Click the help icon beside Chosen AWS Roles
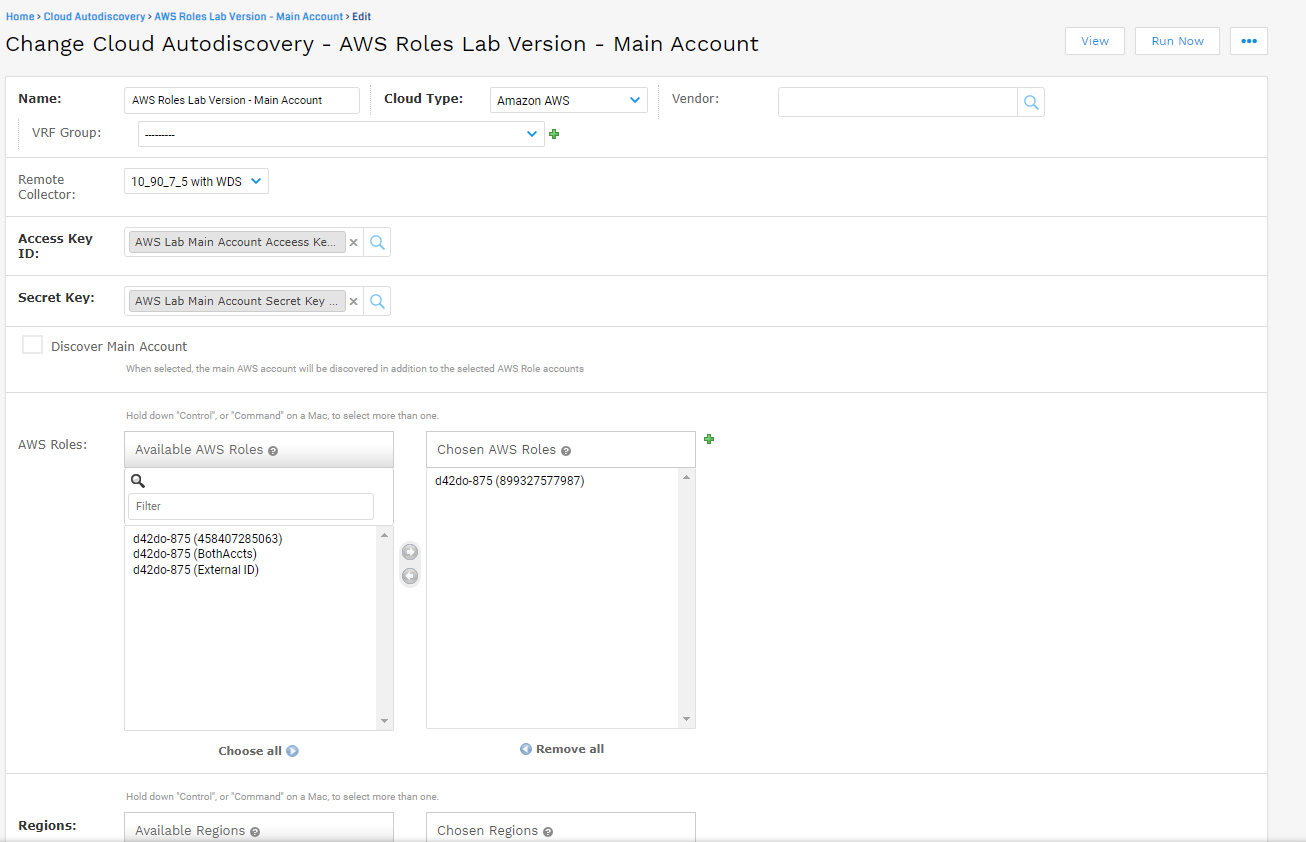 (x=566, y=450)
